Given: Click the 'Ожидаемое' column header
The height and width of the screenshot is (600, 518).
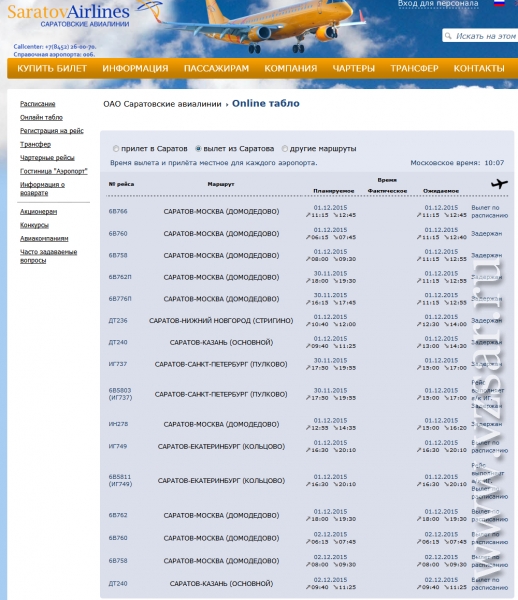Looking at the screenshot, I should 441,191.
